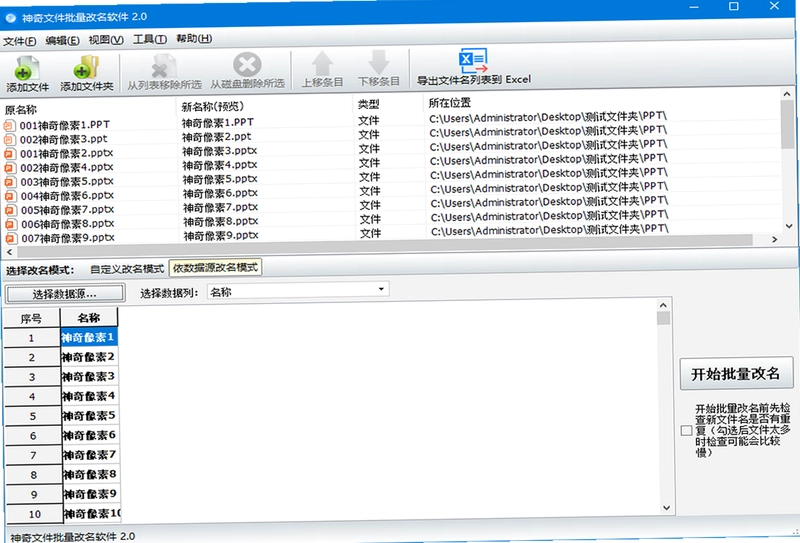The image size is (800, 543).
Task: Click icon of 001神奇像素2.pptx file
Action: 10,154
